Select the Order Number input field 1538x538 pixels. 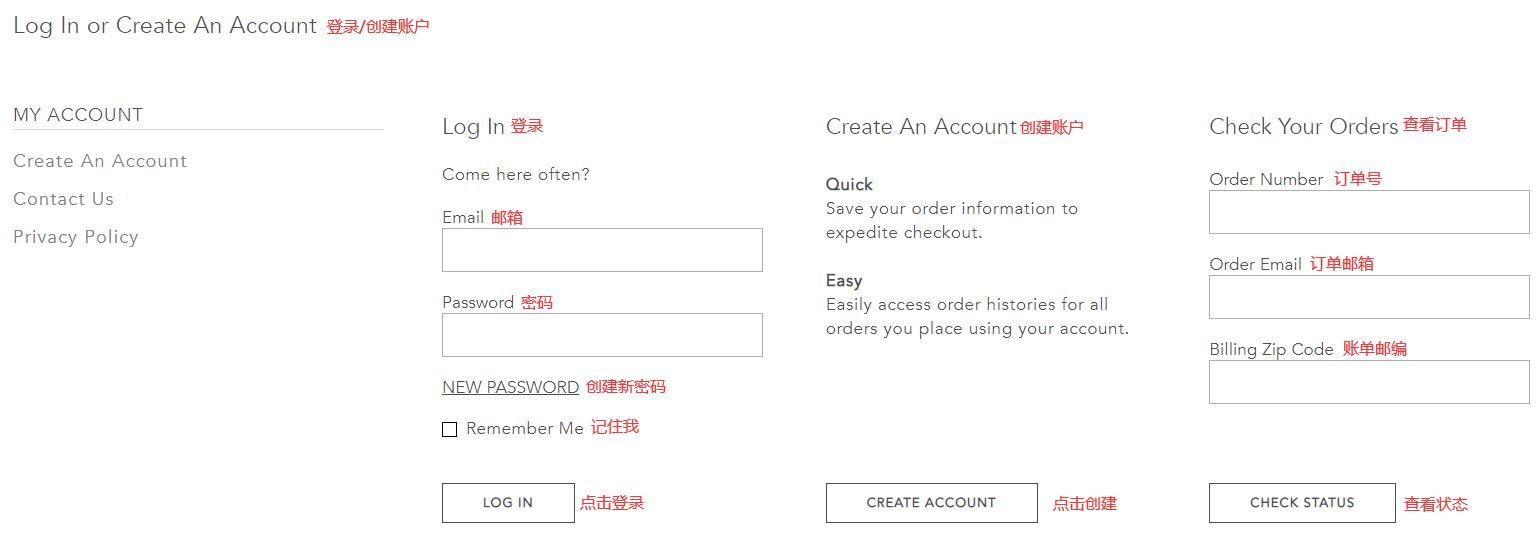pos(1369,212)
